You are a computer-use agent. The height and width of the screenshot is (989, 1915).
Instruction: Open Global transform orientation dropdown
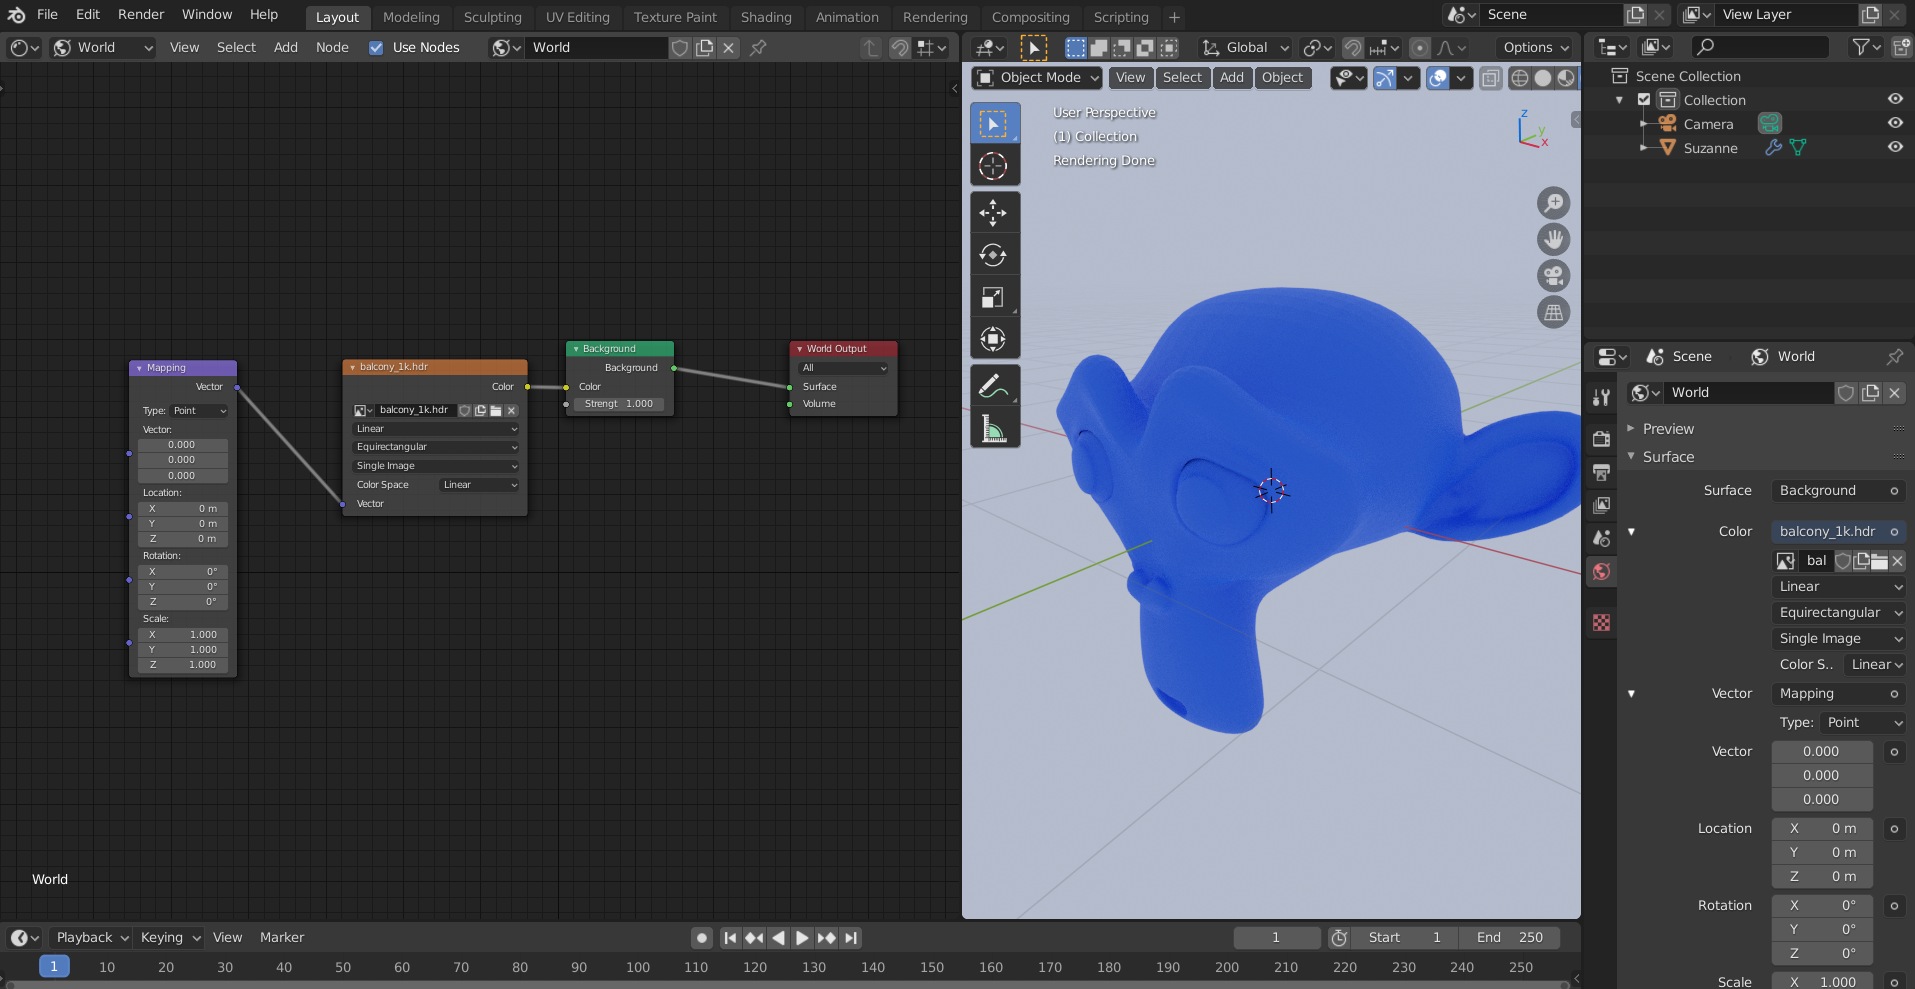point(1247,47)
